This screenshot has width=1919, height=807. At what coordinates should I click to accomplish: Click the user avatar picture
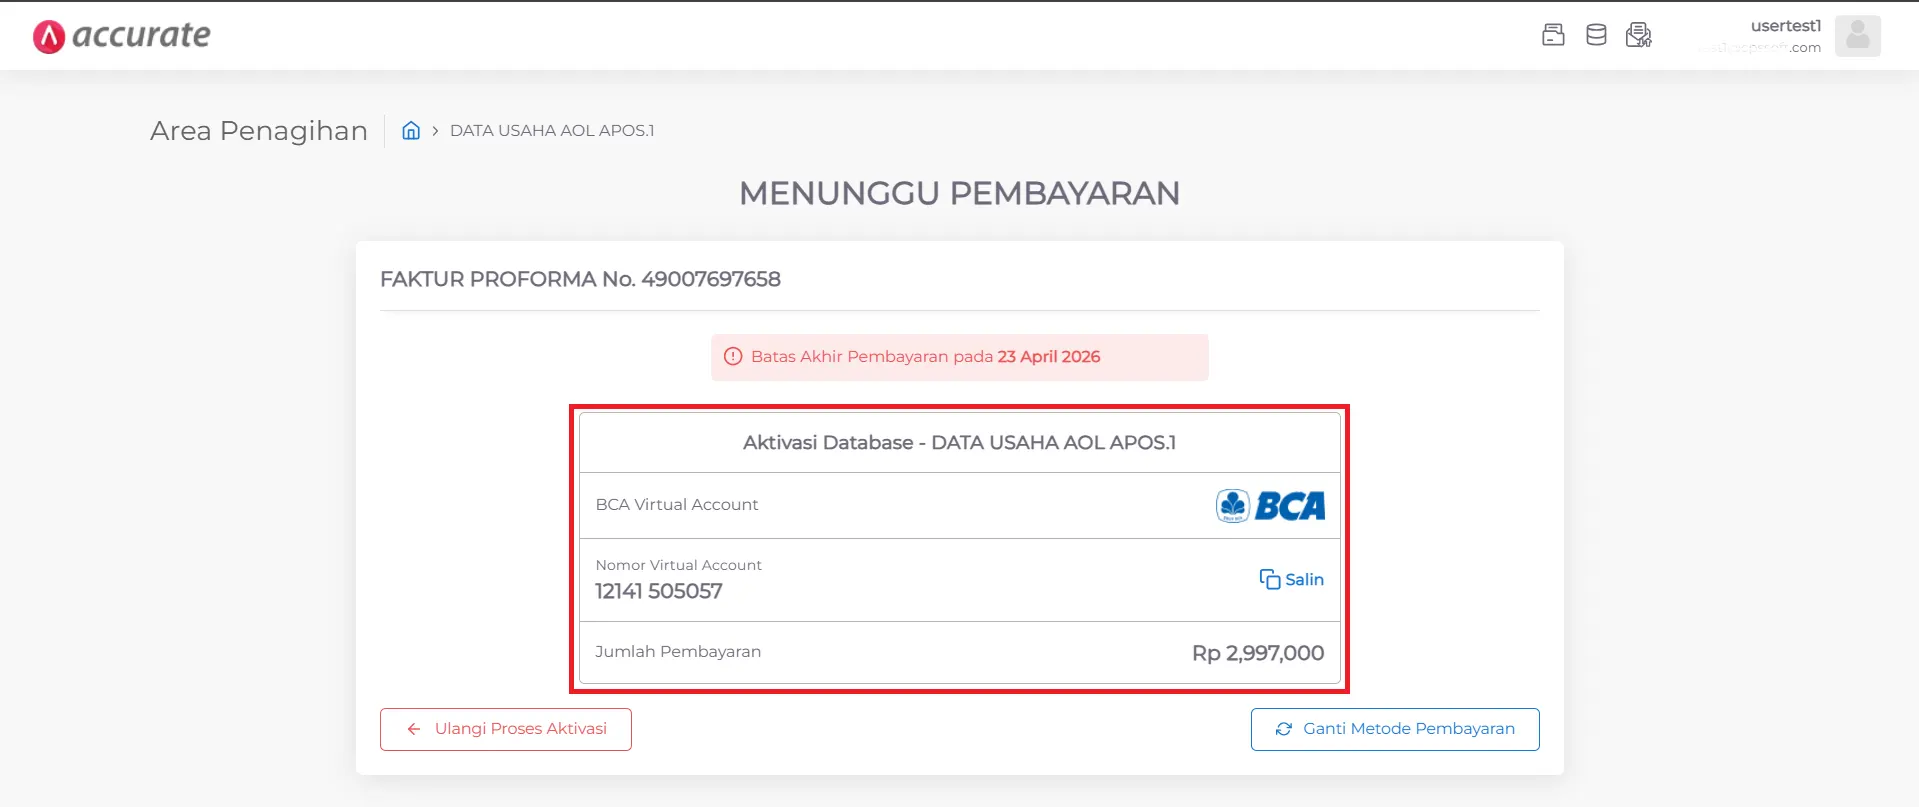tap(1857, 36)
